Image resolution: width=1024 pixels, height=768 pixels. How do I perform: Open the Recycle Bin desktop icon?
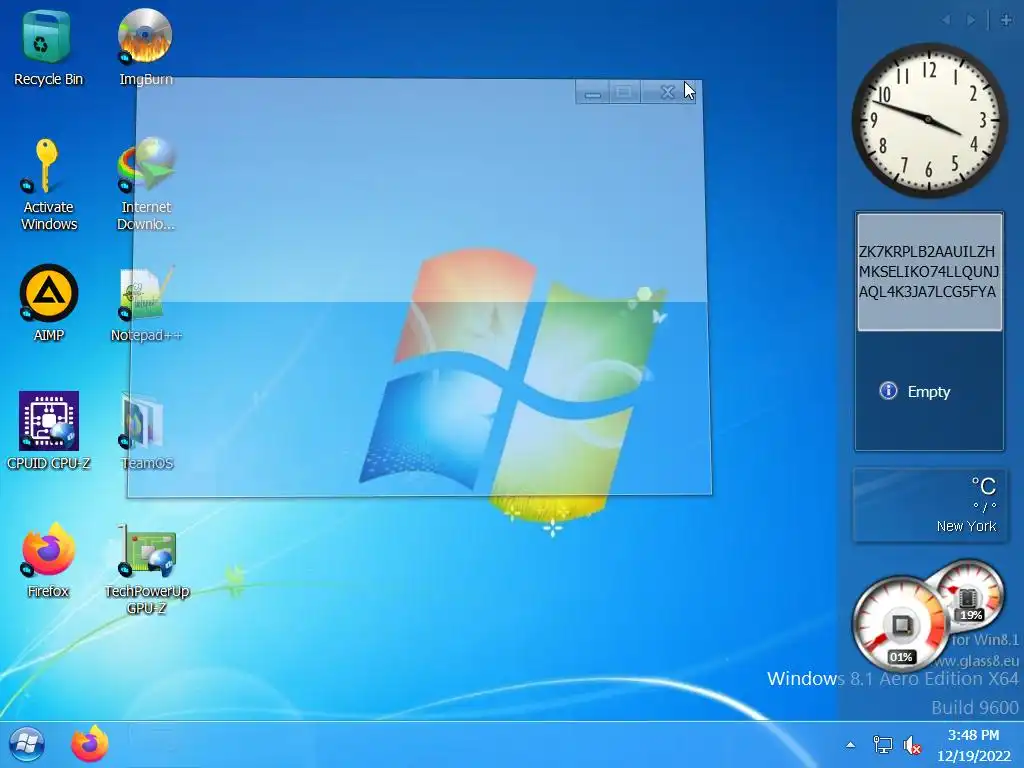point(48,48)
